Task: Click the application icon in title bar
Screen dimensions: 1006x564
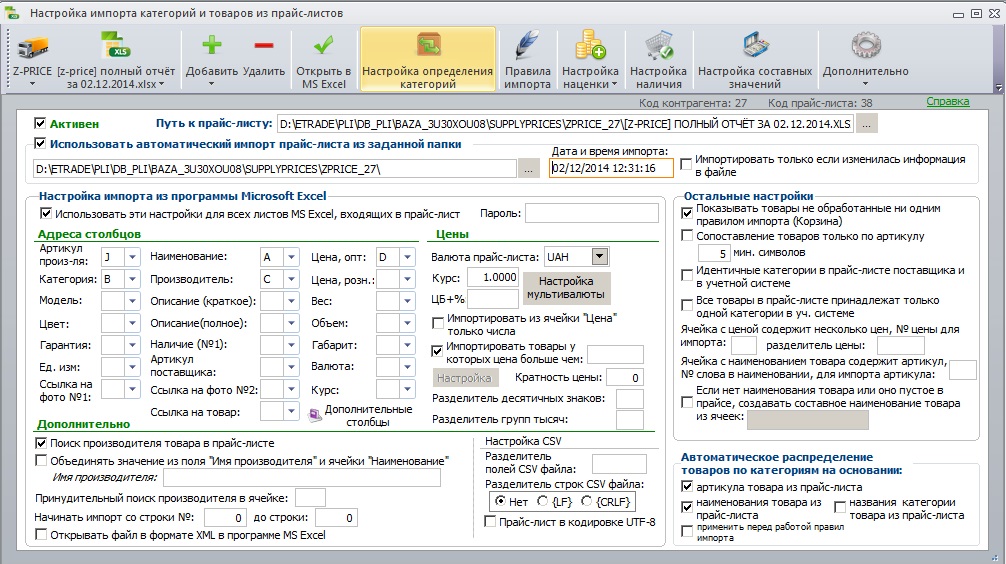Action: click(12, 13)
